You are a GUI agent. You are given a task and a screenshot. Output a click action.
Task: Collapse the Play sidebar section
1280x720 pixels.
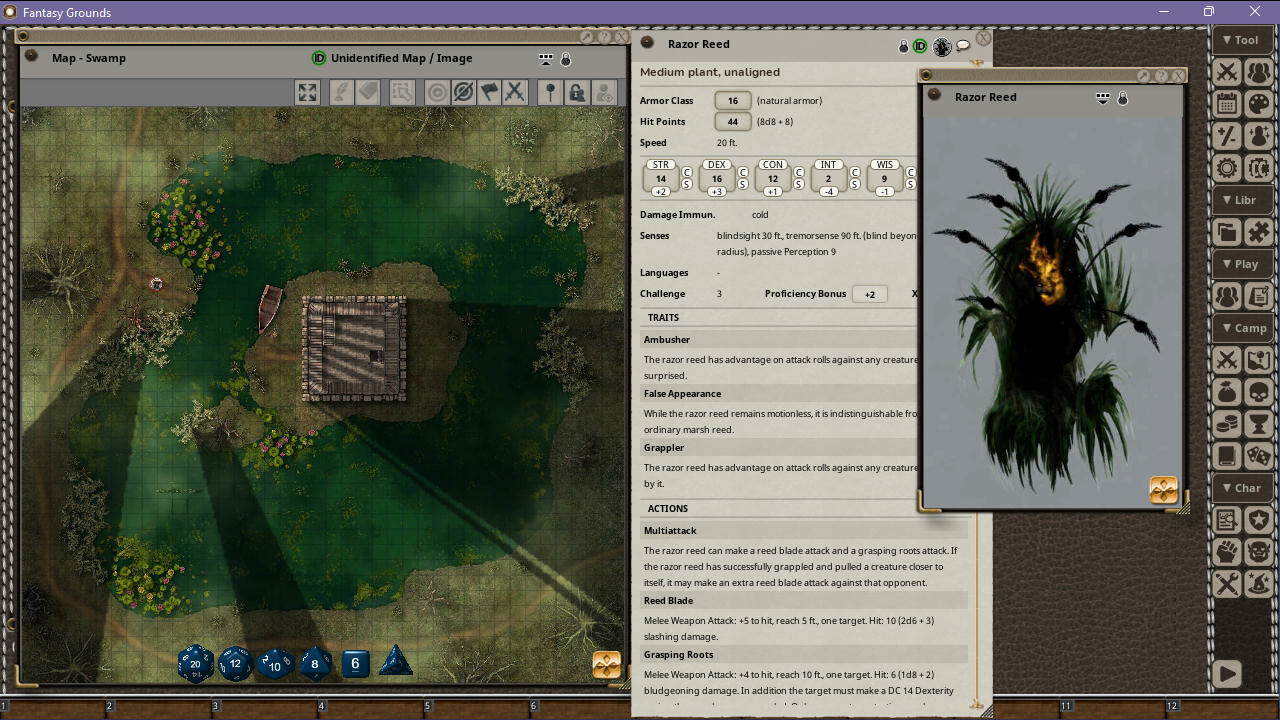tap(1242, 264)
